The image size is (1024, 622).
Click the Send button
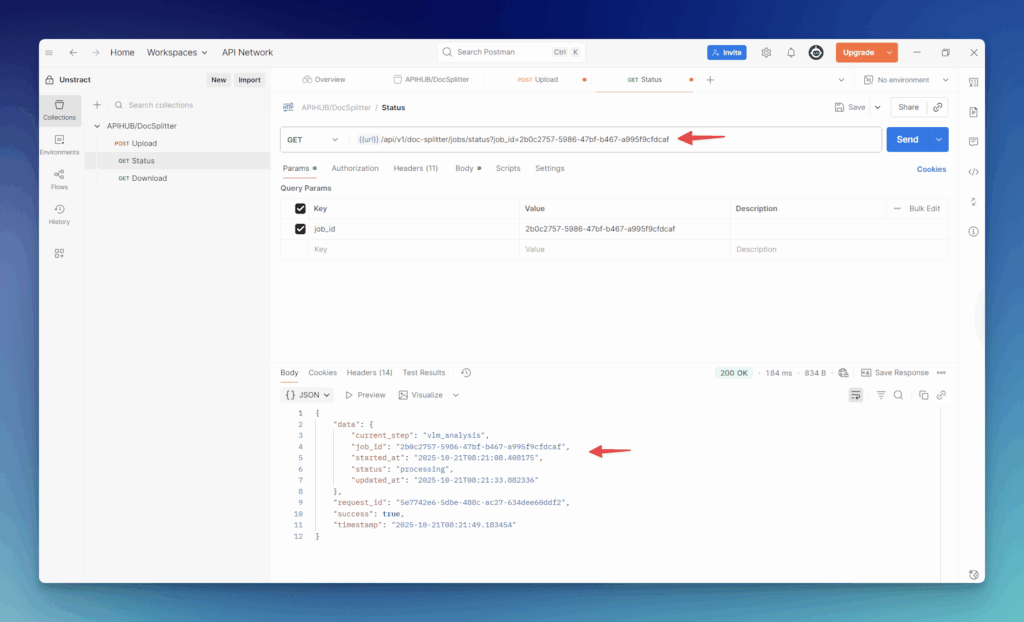907,140
